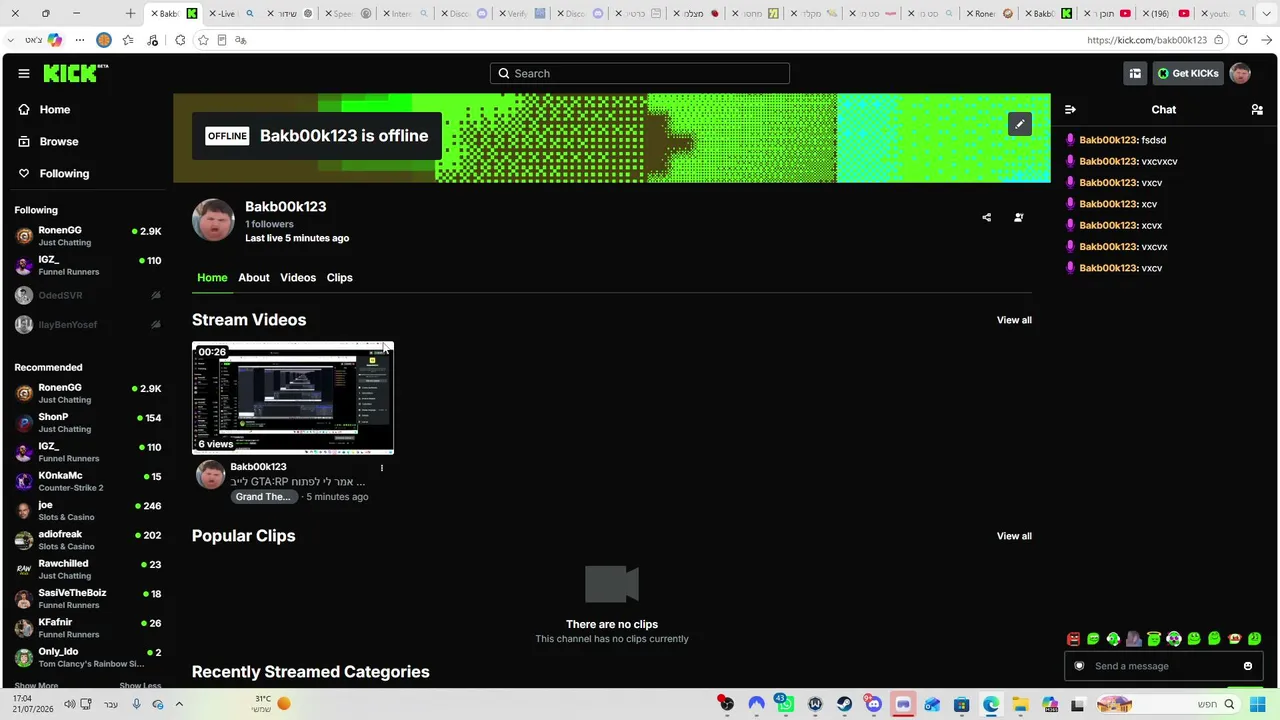
Task: View all Popular Clips
Action: [1014, 536]
